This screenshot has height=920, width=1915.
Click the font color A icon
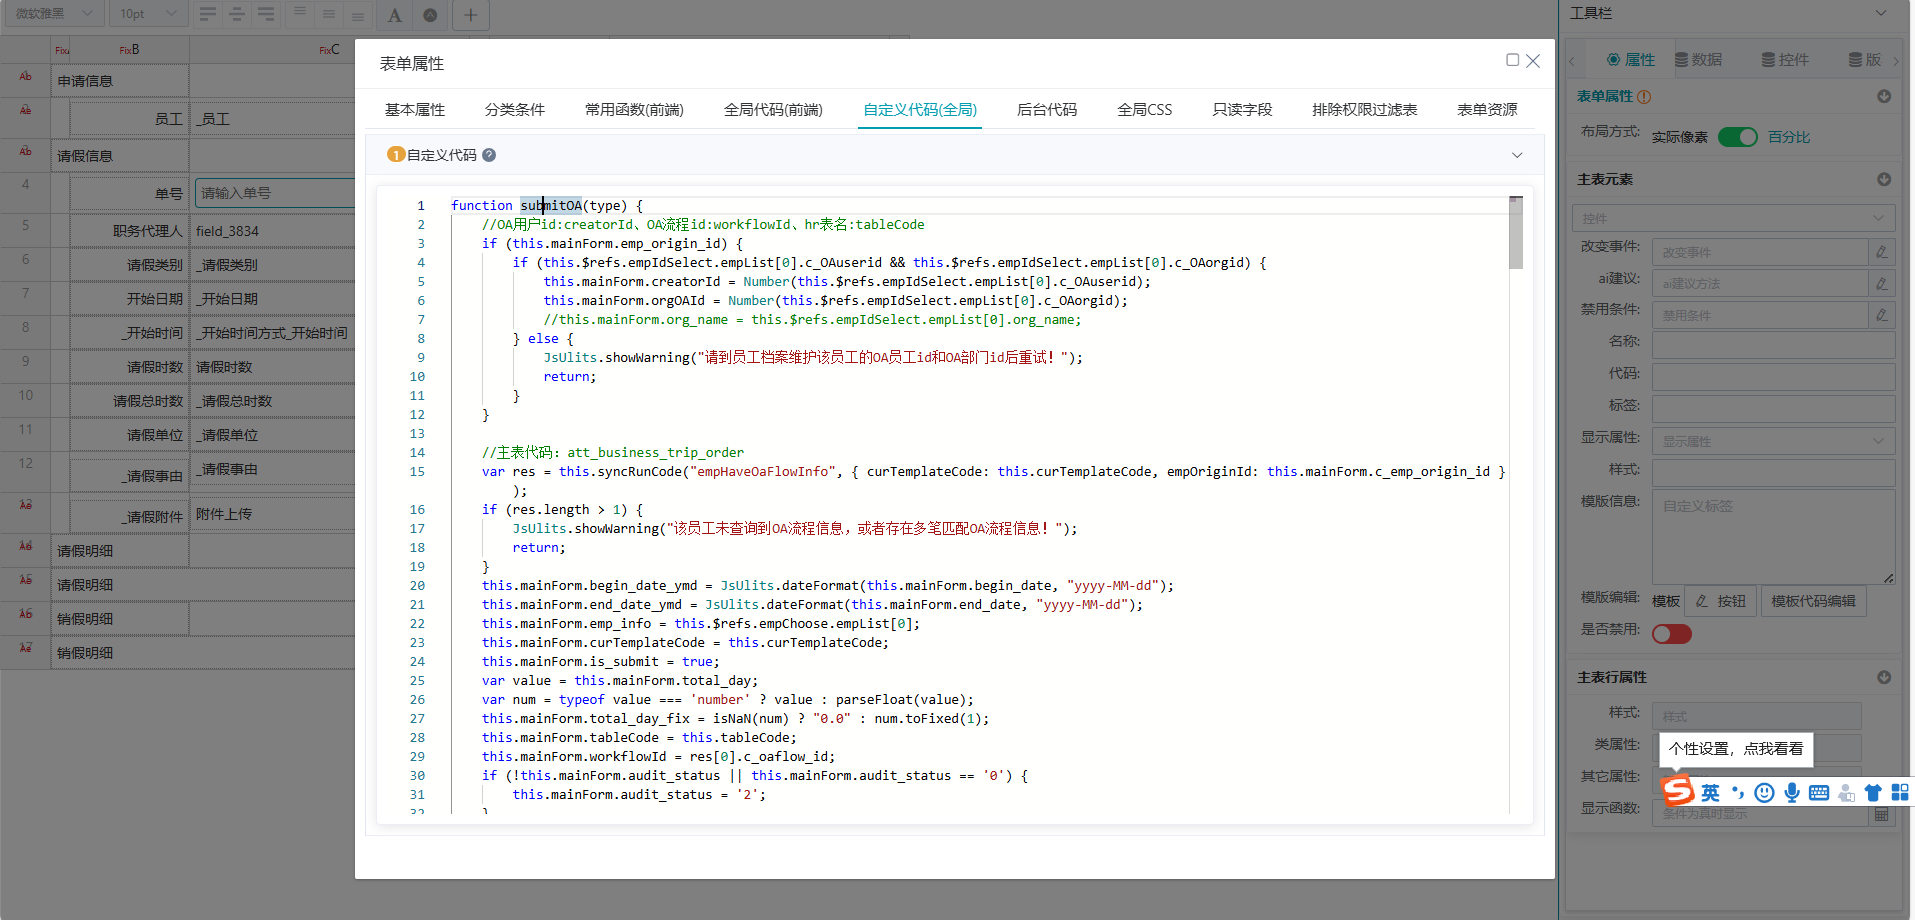[x=395, y=15]
